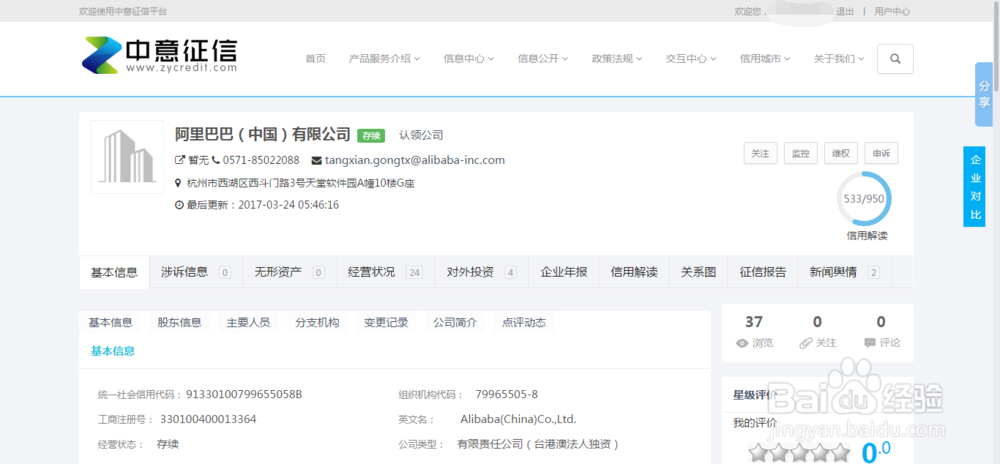Viewport: 1000px width, 464px height.
Task: Click credit code 91330100799655058B
Action: tap(244, 395)
